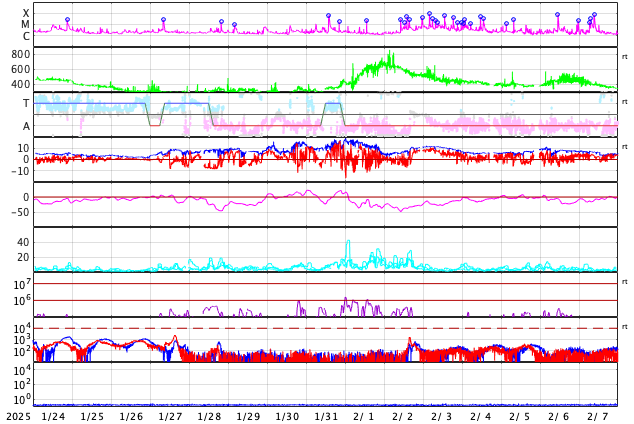Click the 800 speed axis label

21,54
